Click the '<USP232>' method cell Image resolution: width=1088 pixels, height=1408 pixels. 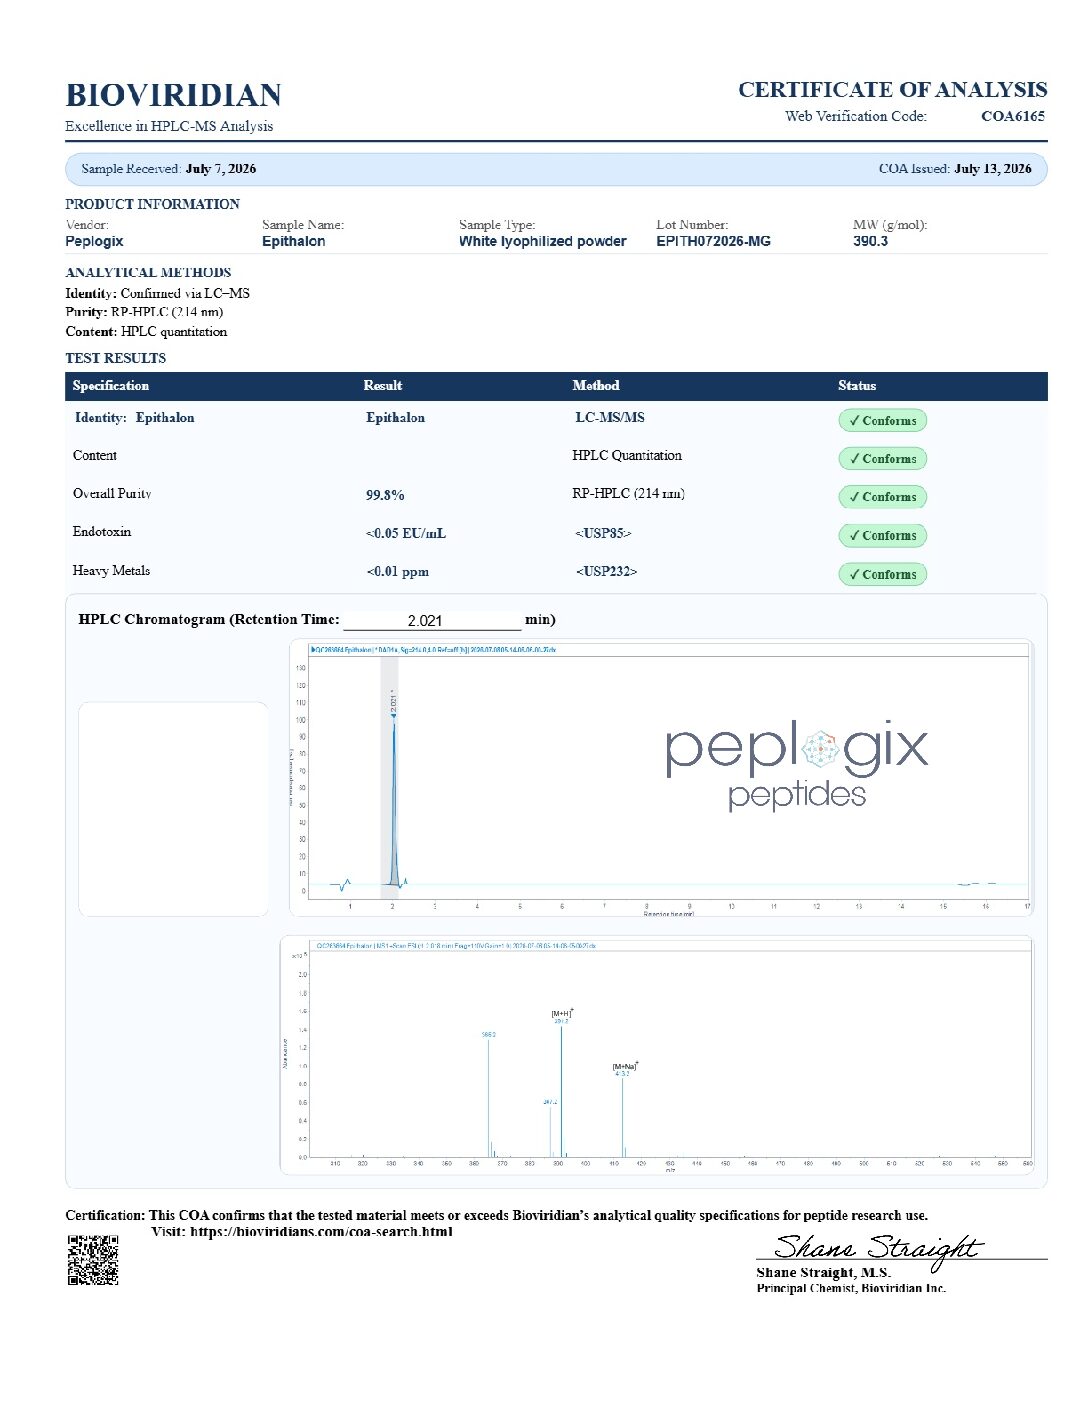606,571
